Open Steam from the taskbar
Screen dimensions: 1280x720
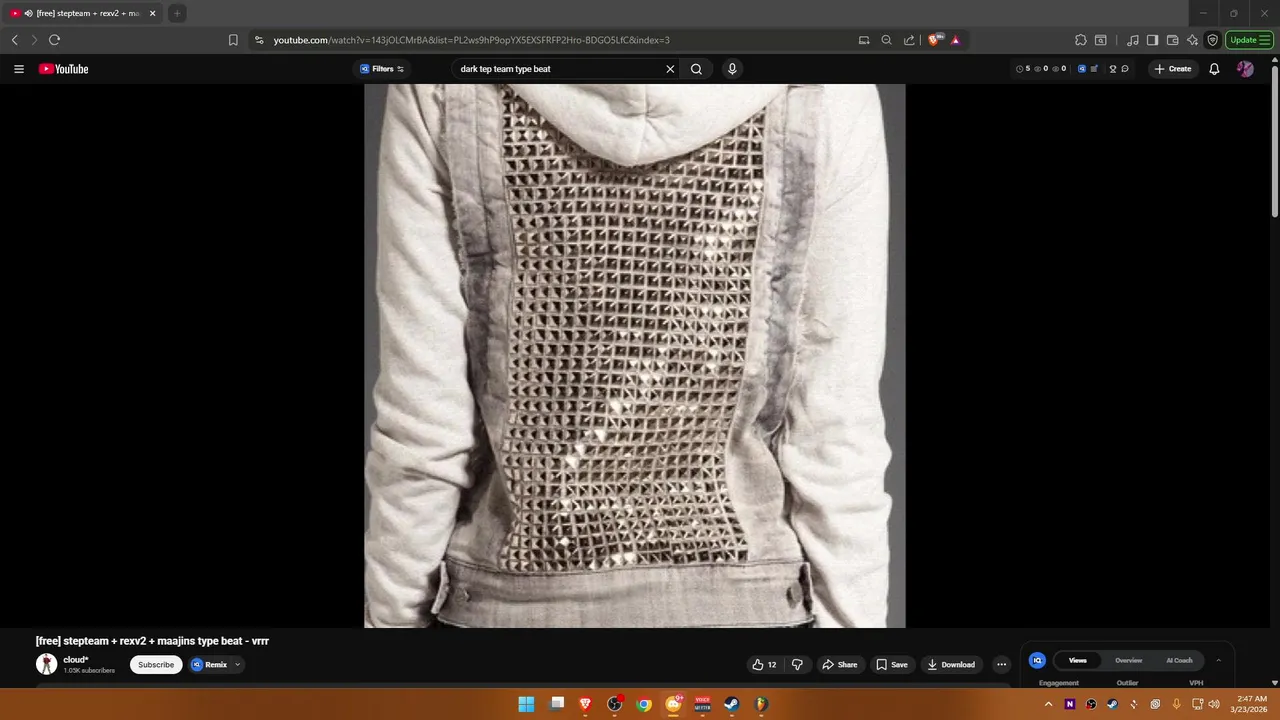(x=732, y=704)
